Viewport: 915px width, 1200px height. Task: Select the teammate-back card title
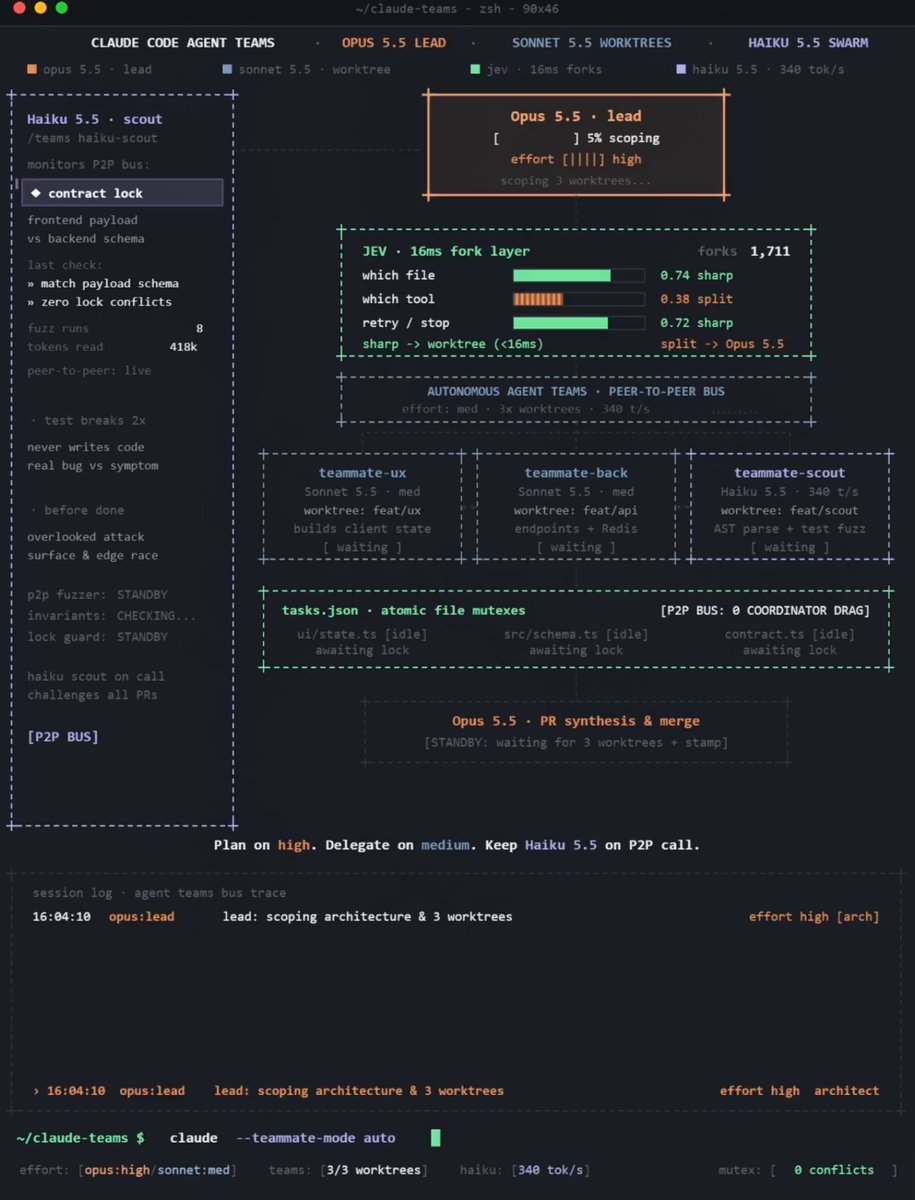576,473
